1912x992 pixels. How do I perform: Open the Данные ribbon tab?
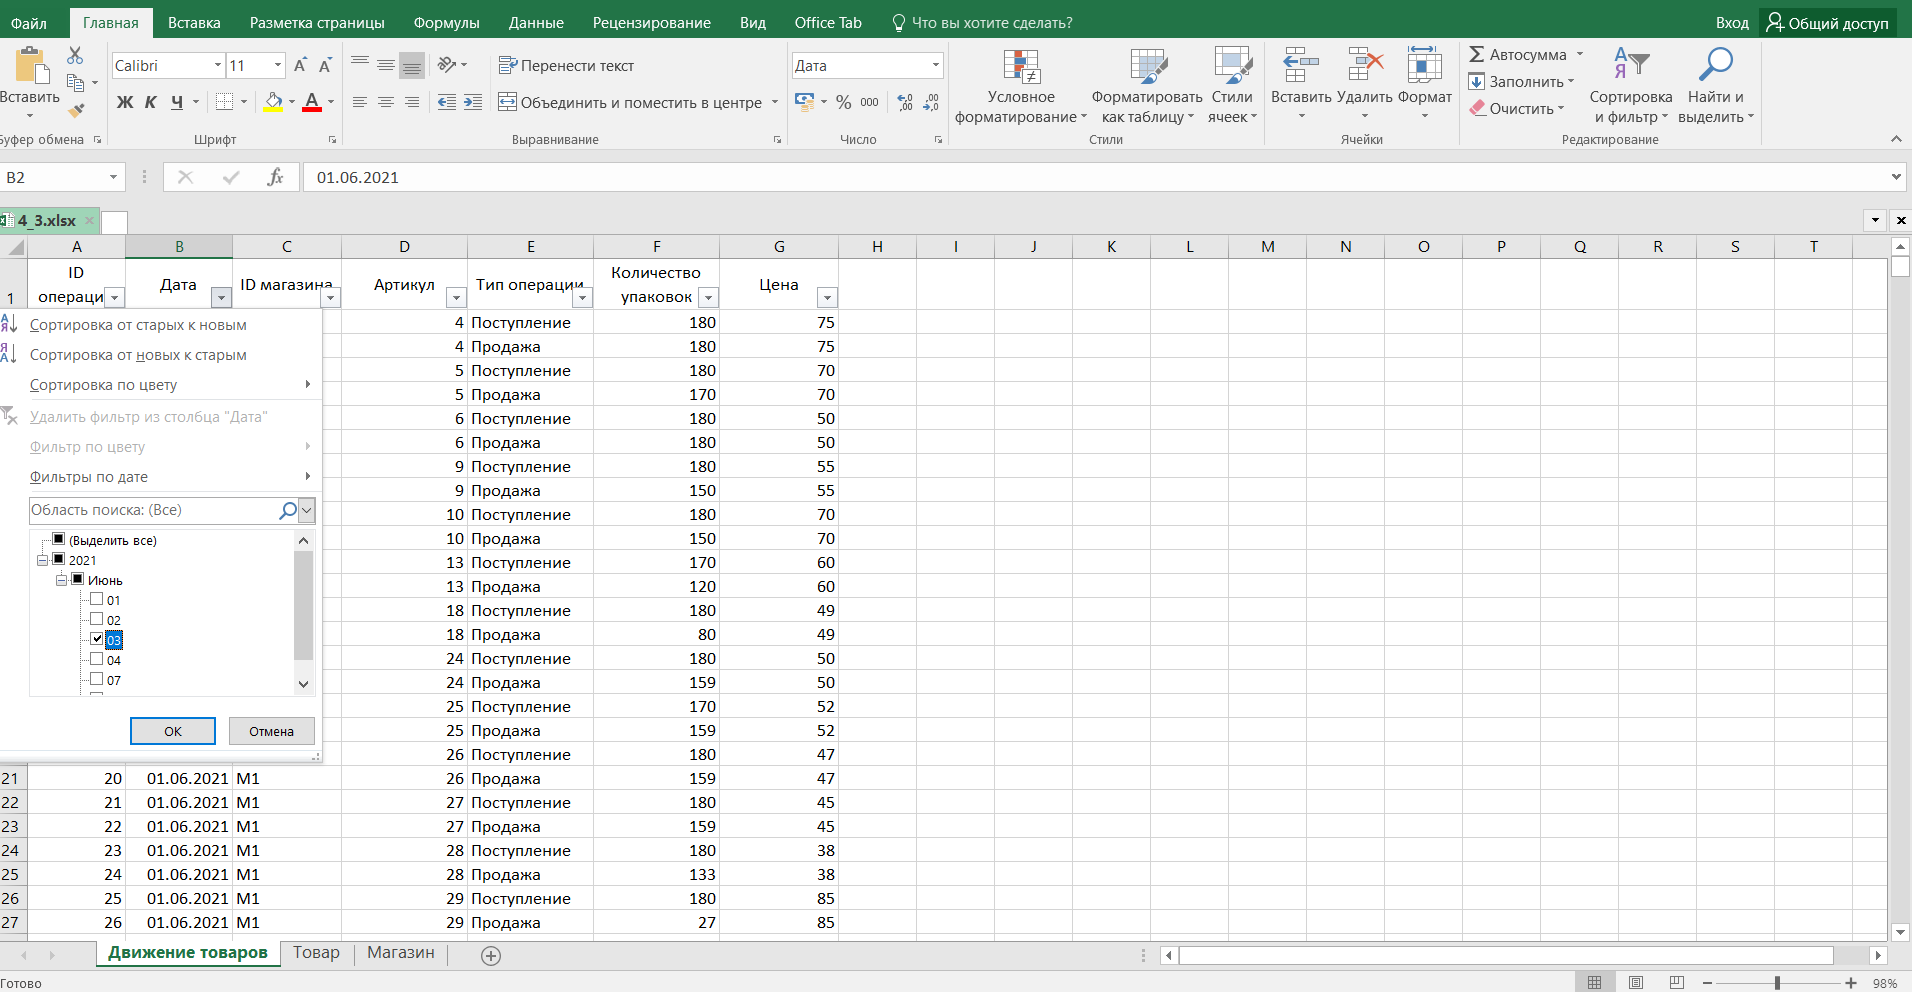[536, 23]
